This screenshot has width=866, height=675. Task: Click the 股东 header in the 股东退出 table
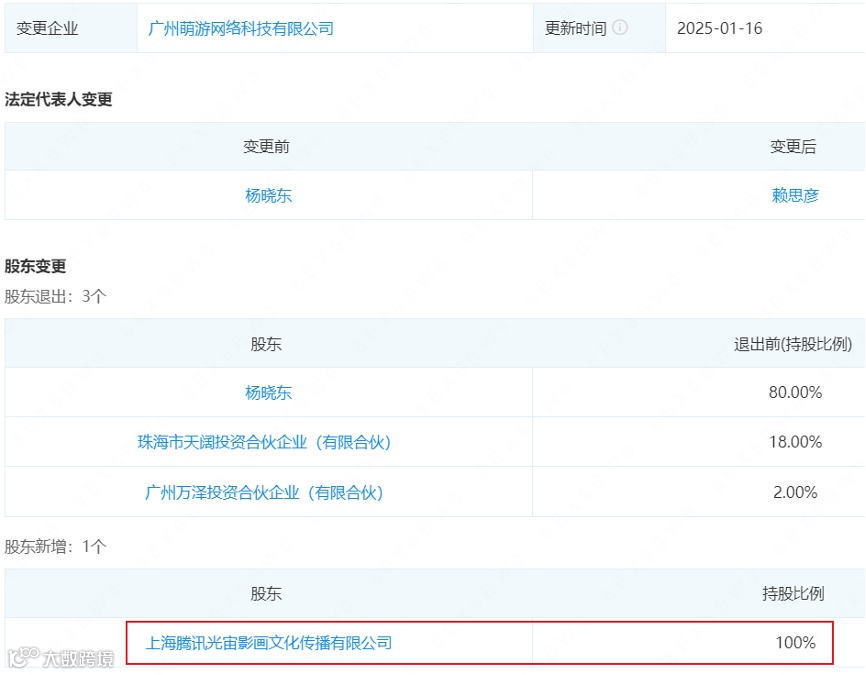tap(266, 344)
